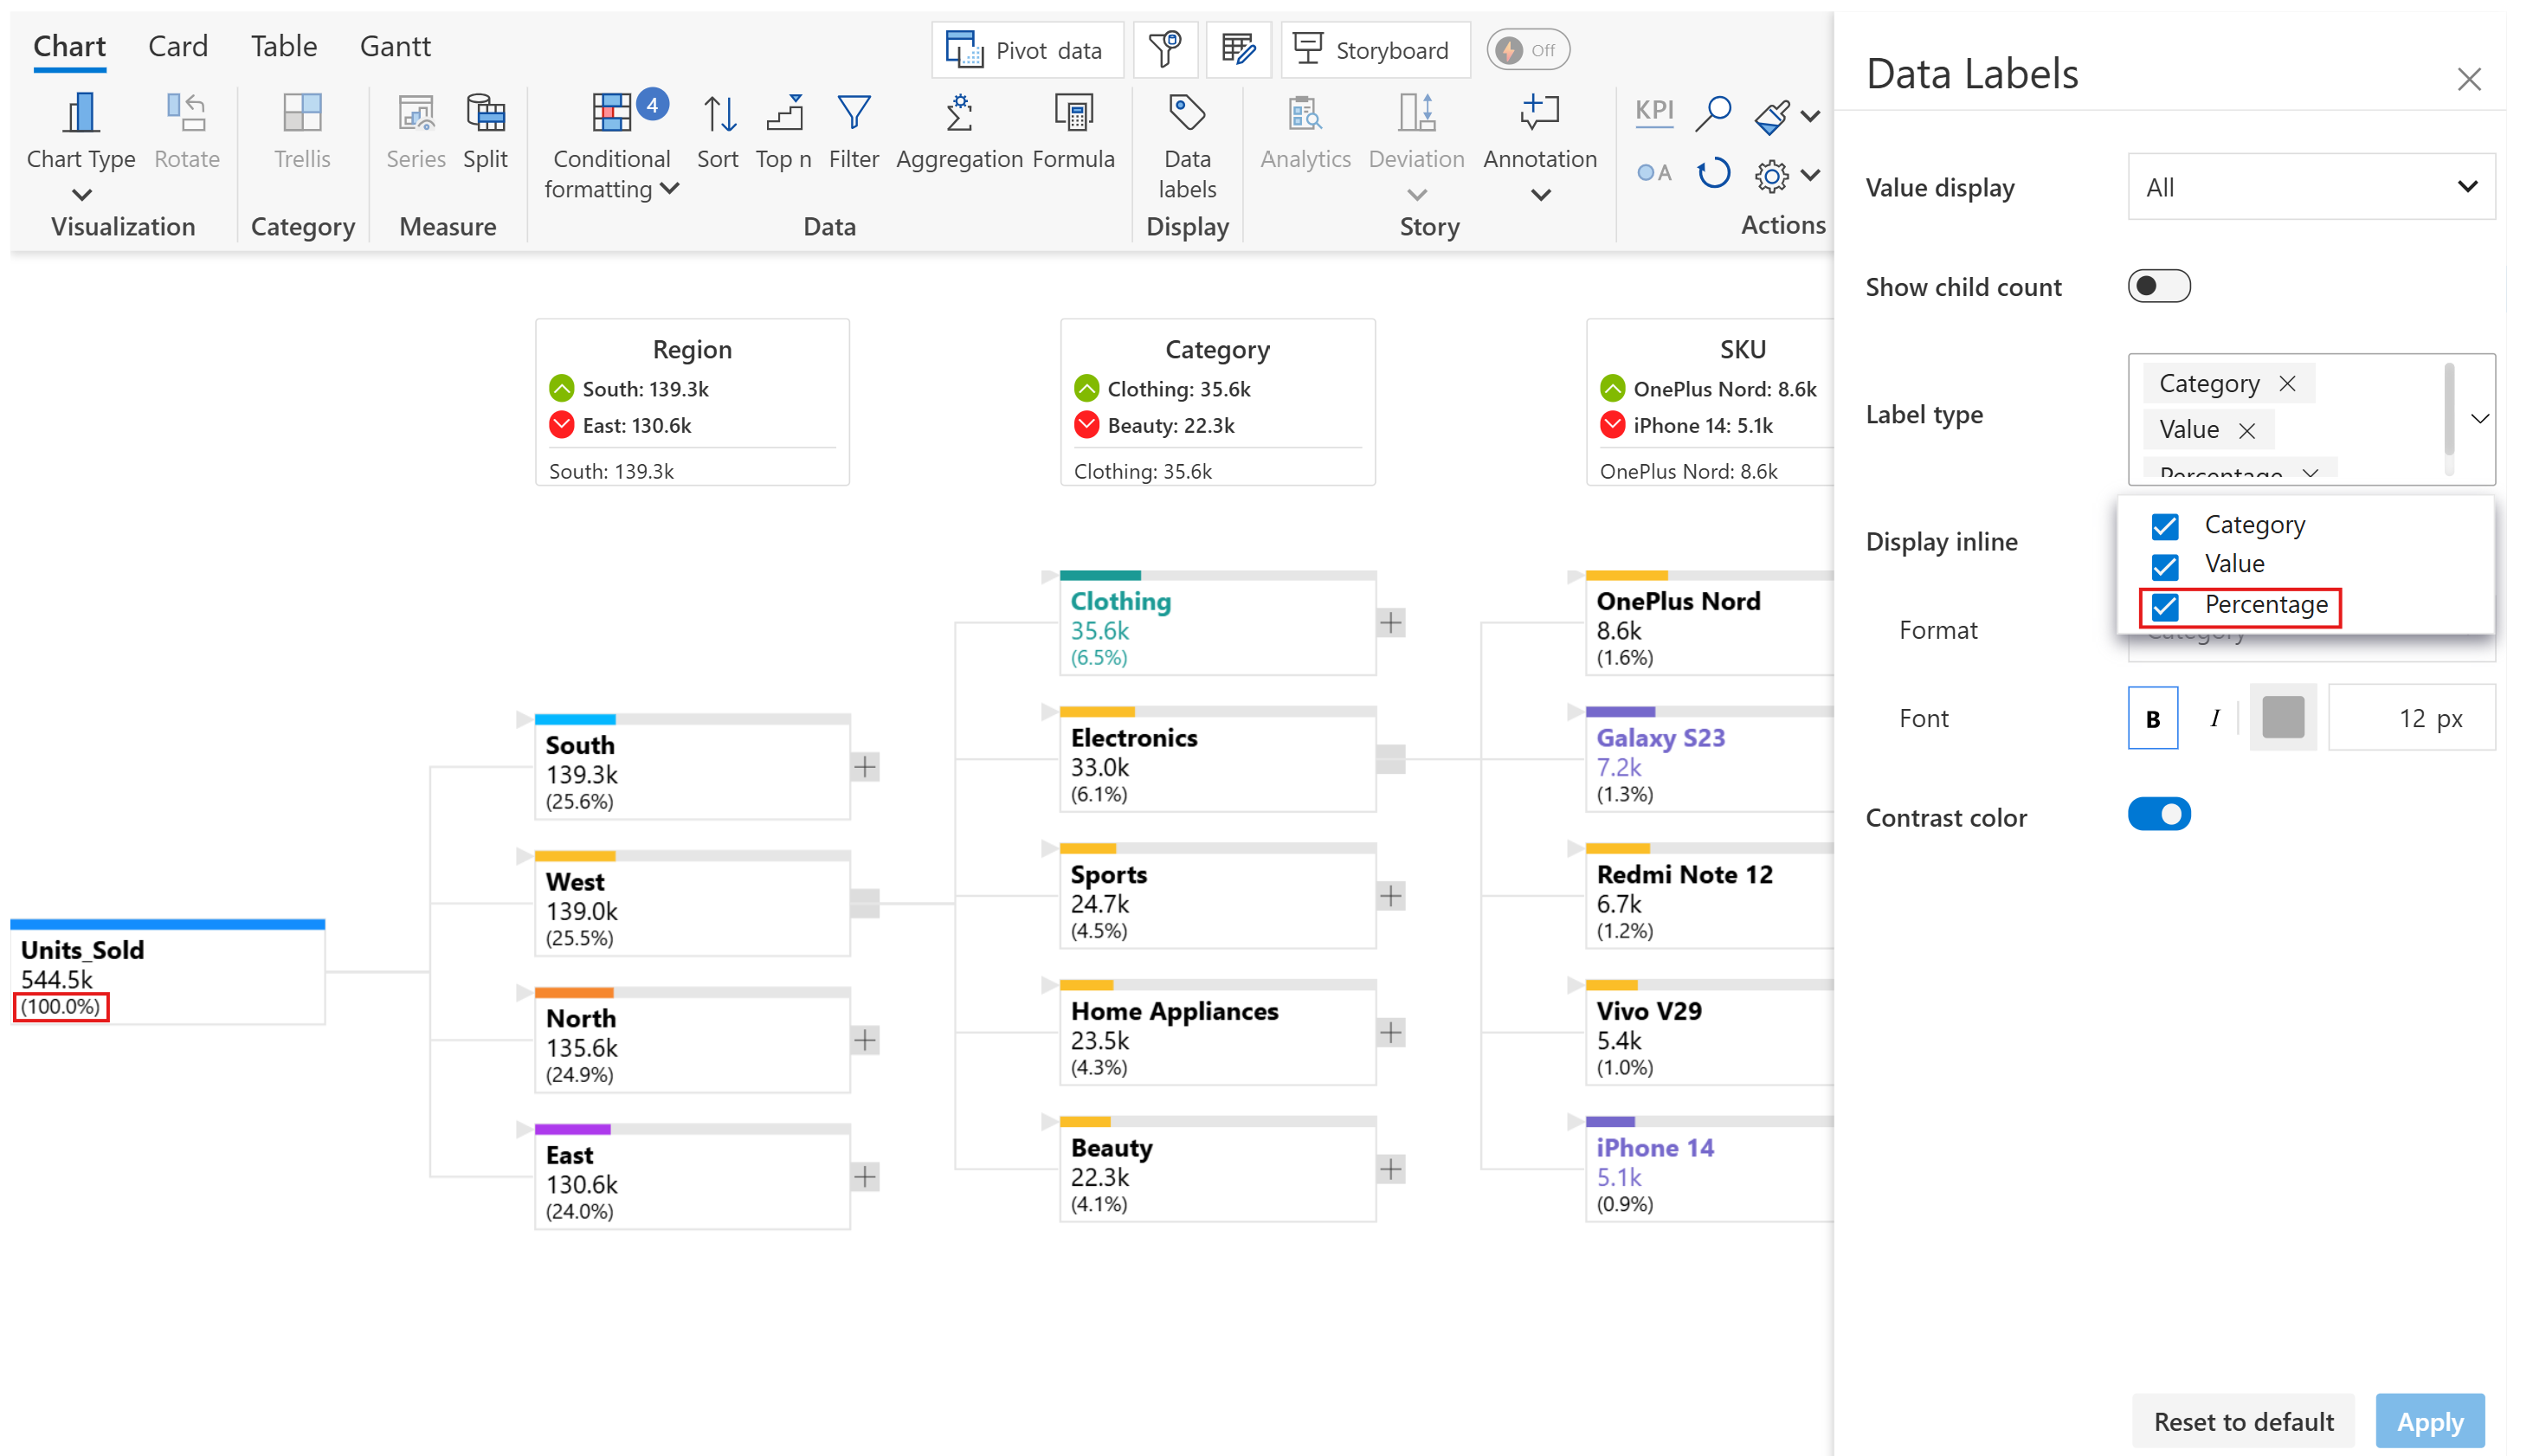The height and width of the screenshot is (1456, 2533).
Task: Turn off the Contrast color toggle
Action: (x=2158, y=814)
